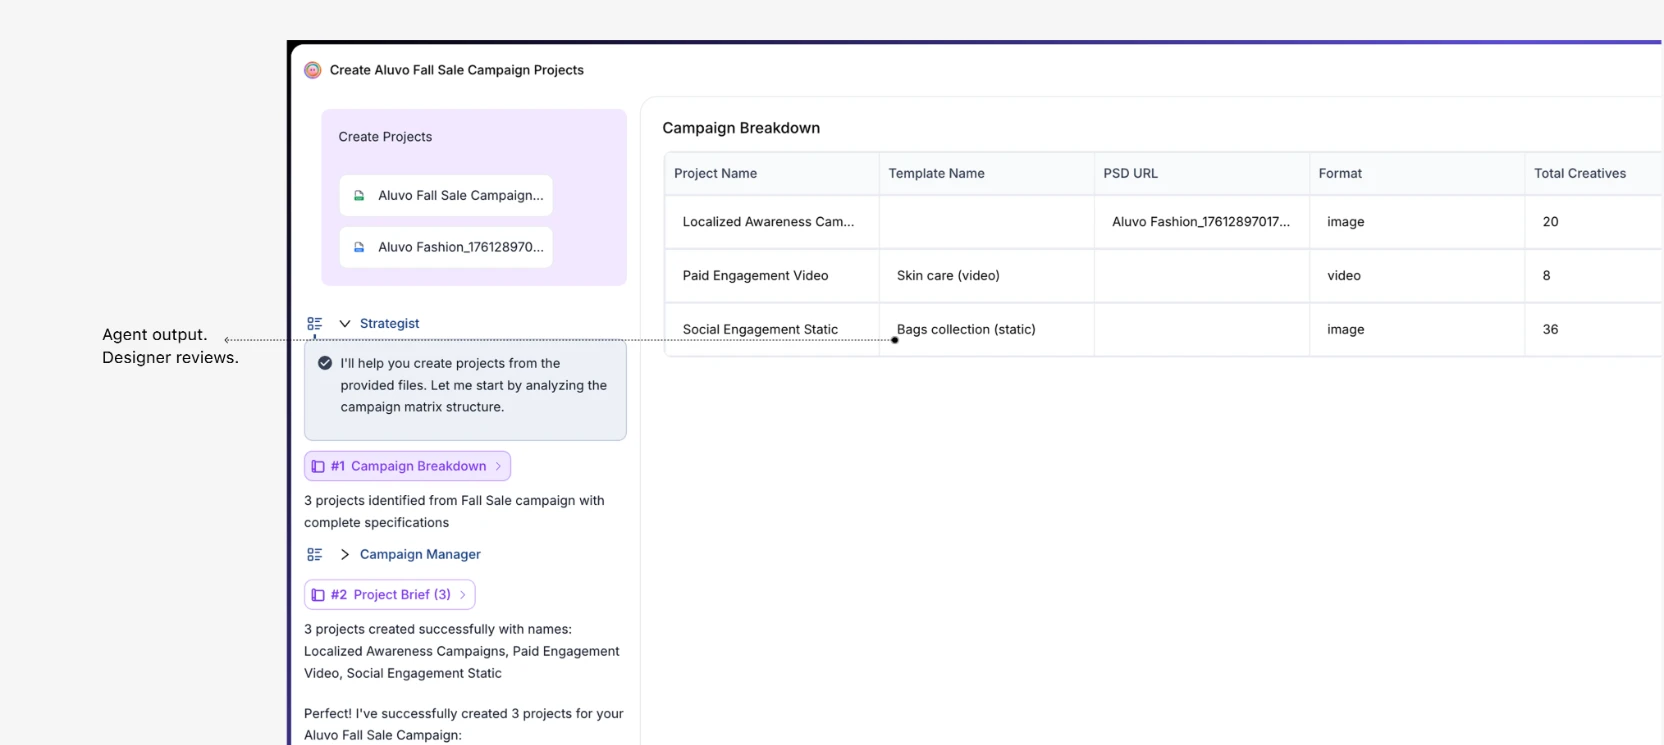Click the Create Projects card heading
This screenshot has height=745, width=1664.
[385, 137]
